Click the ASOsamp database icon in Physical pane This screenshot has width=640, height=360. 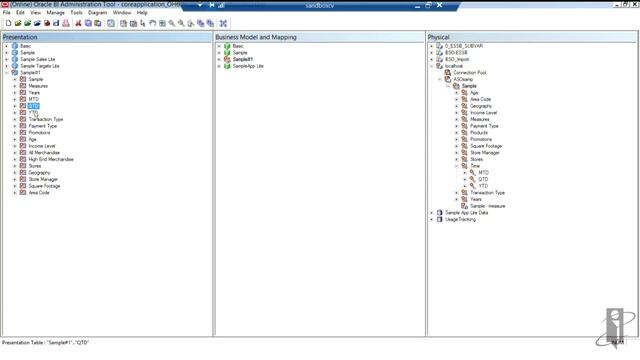pyautogui.click(x=448, y=79)
